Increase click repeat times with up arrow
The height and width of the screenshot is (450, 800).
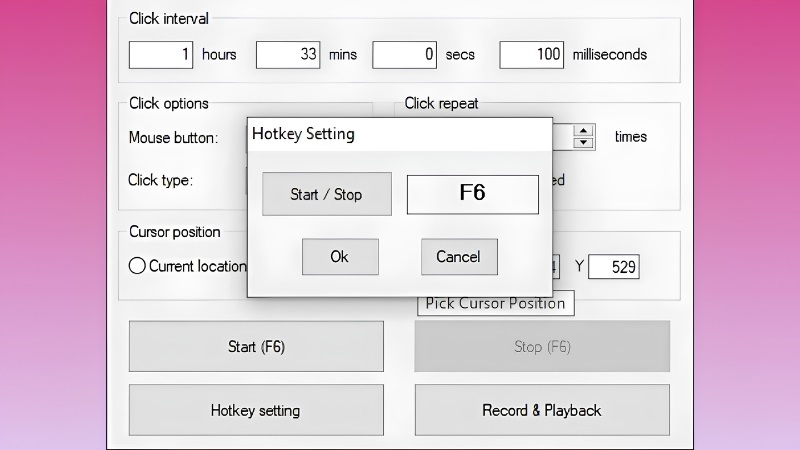pos(583,131)
